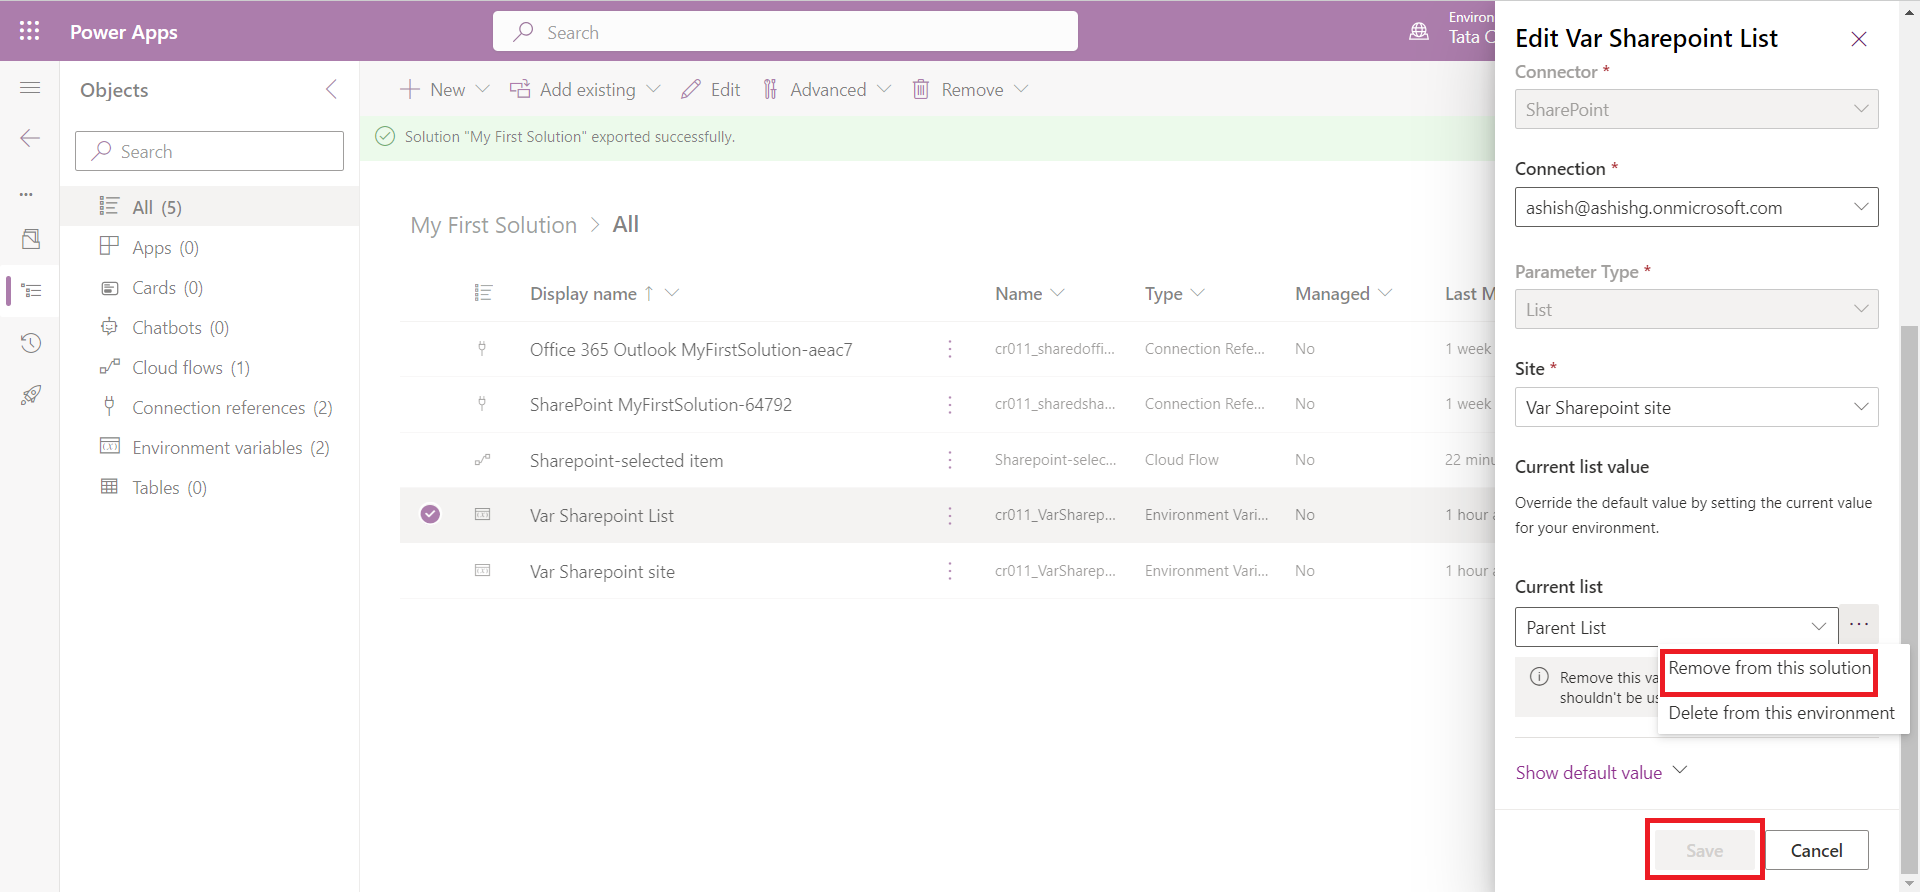Click My First Solution breadcrumb link

[x=493, y=225]
